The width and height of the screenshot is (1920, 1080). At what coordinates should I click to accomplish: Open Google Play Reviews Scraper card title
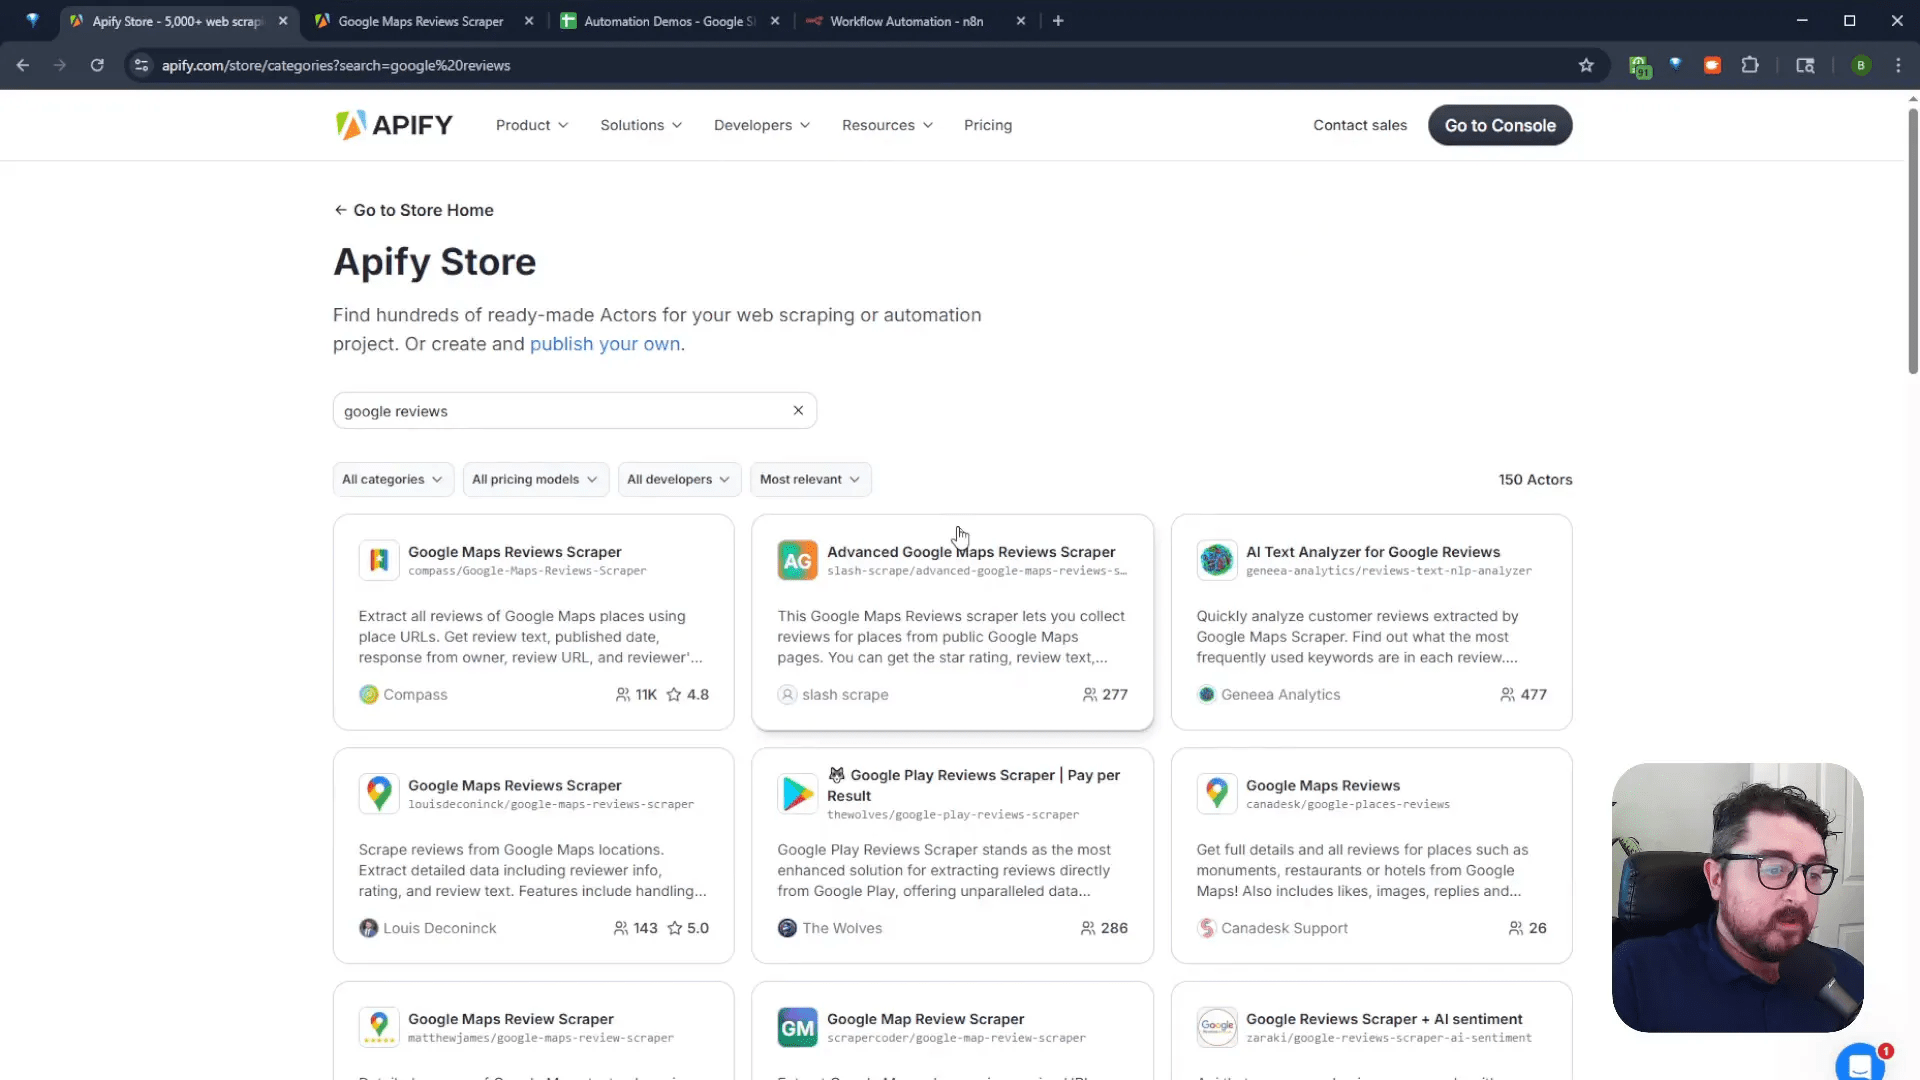point(973,785)
